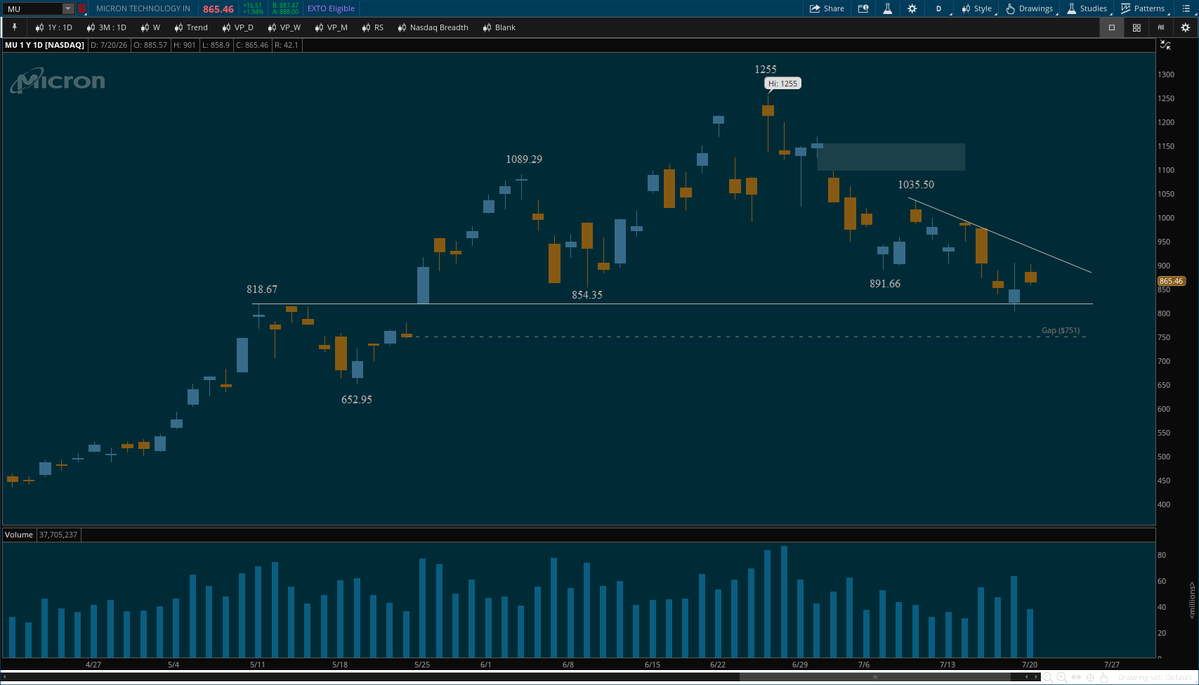Switch to single chart layout

1112,28
